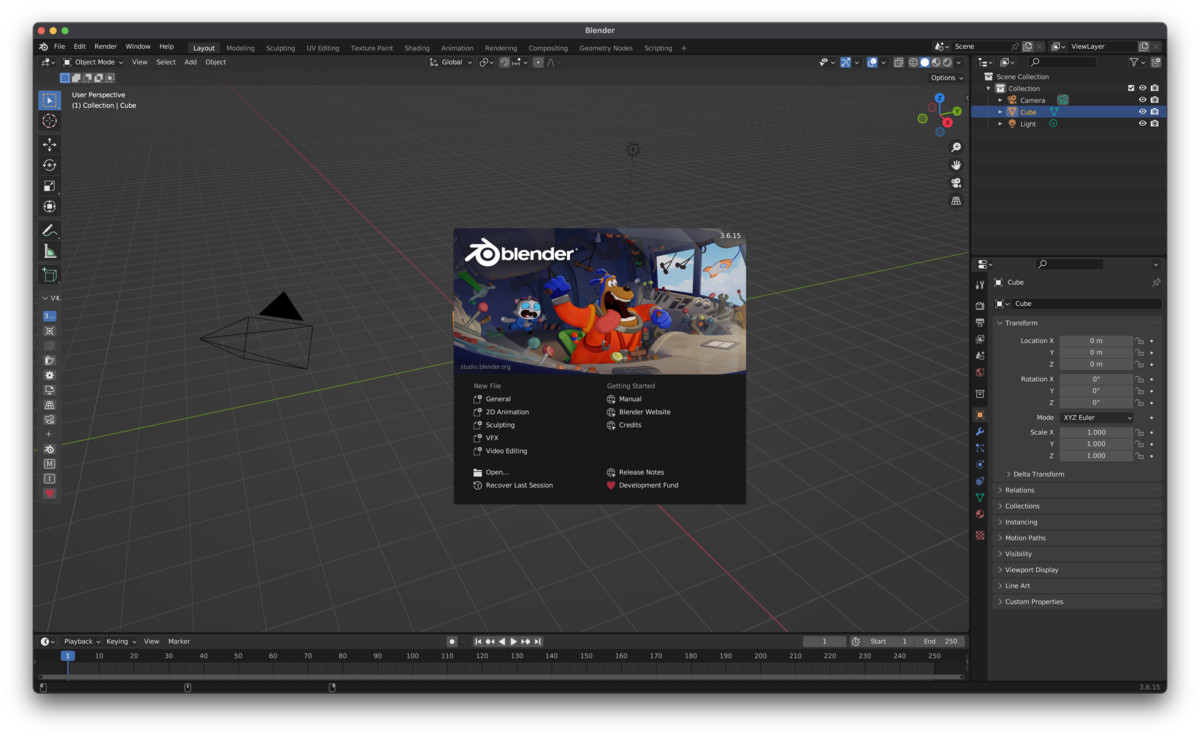Open the Modifiers wrench tab
The height and width of the screenshot is (737, 1200).
980,432
